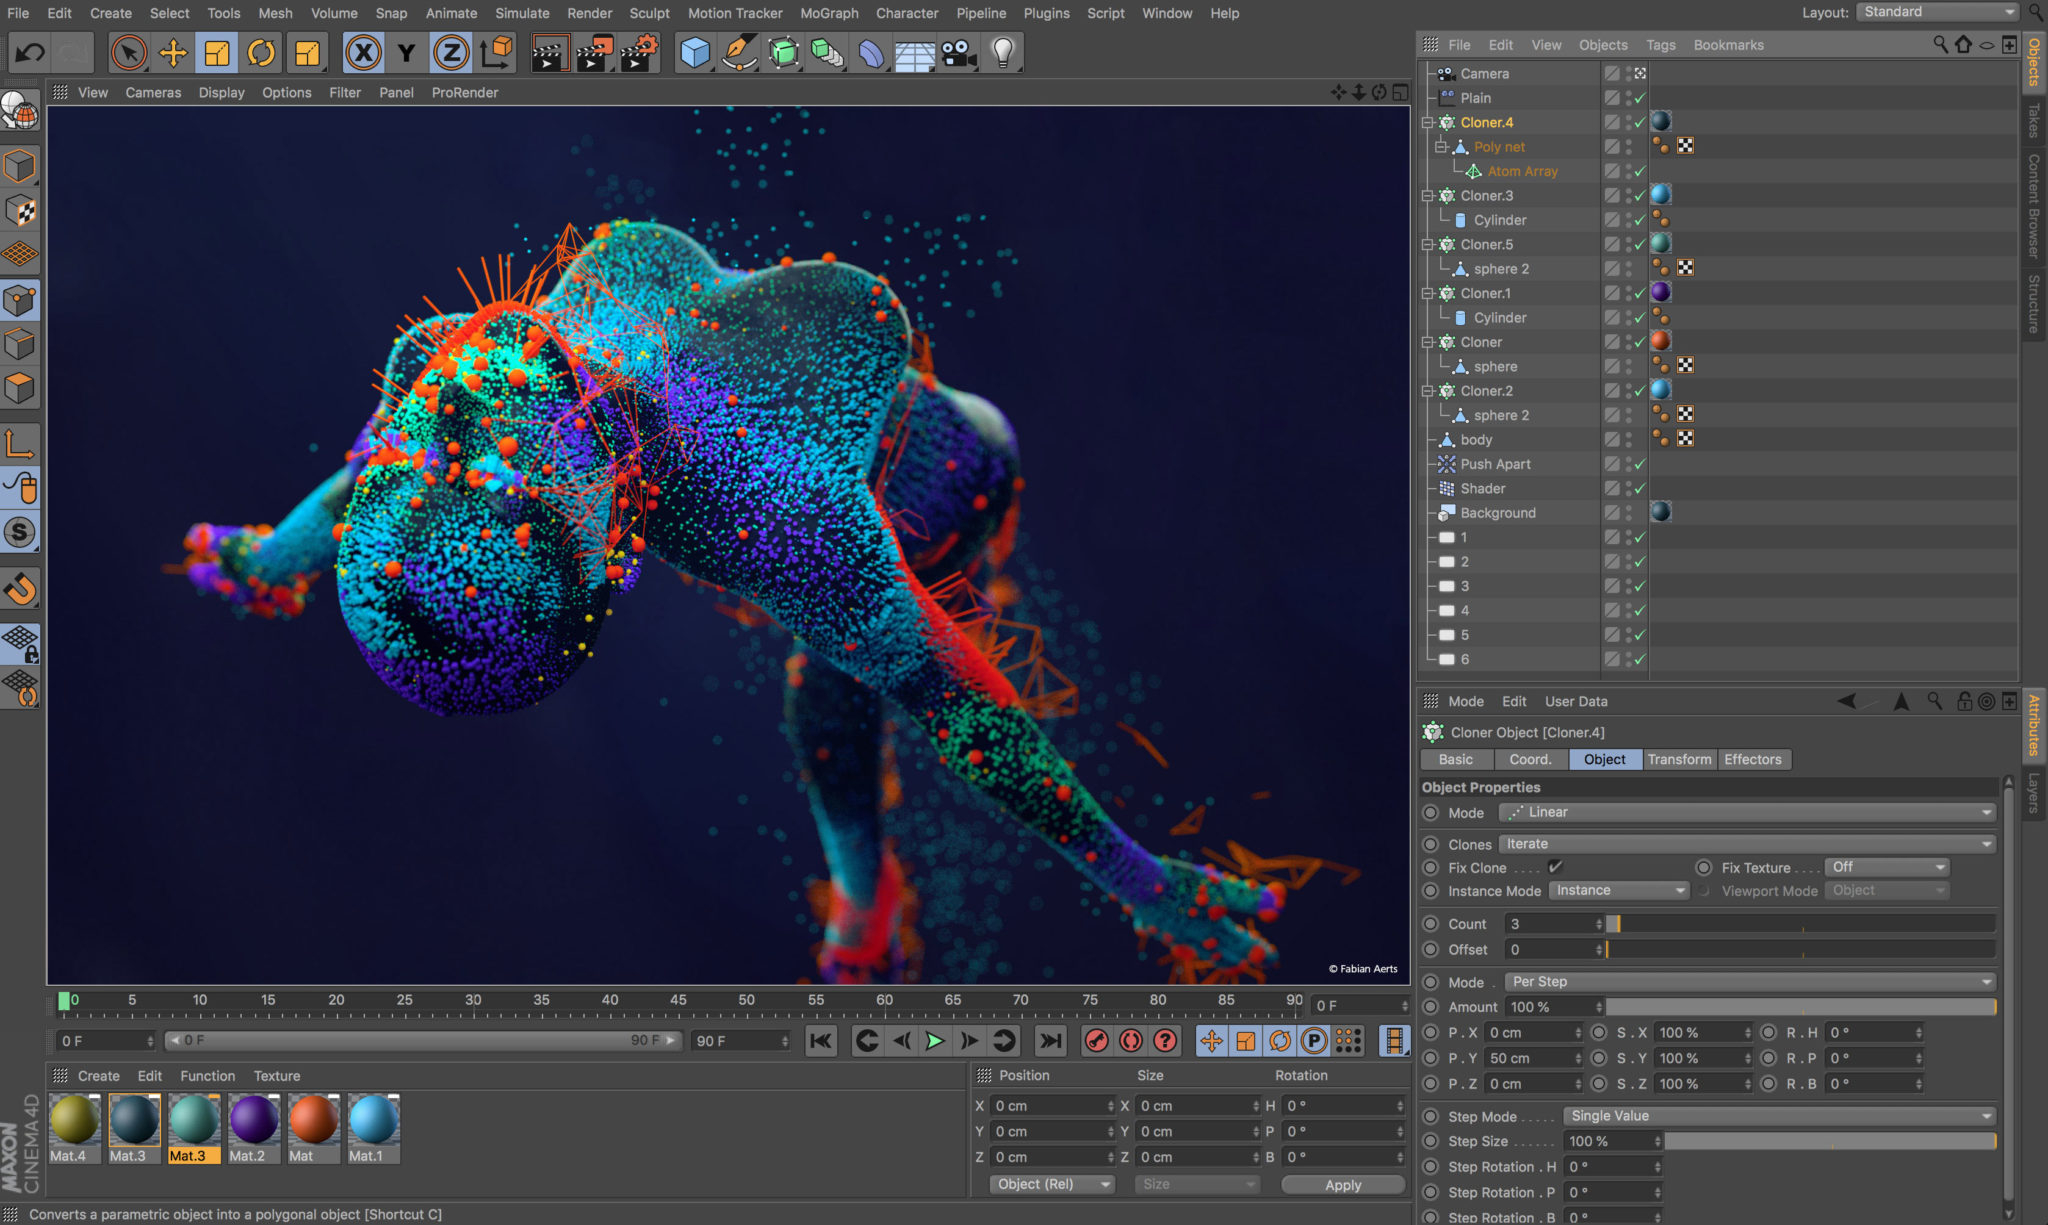Select the Rotate tool in toolbar
The width and height of the screenshot is (2048, 1225).
(x=261, y=52)
